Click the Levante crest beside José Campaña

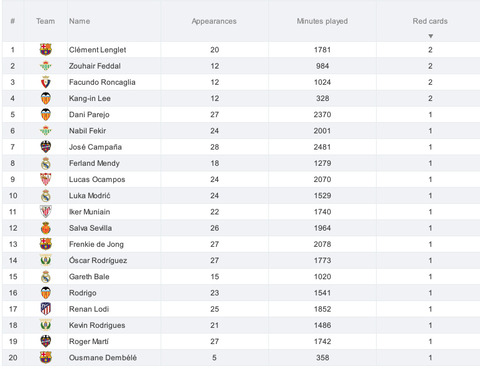tap(46, 147)
